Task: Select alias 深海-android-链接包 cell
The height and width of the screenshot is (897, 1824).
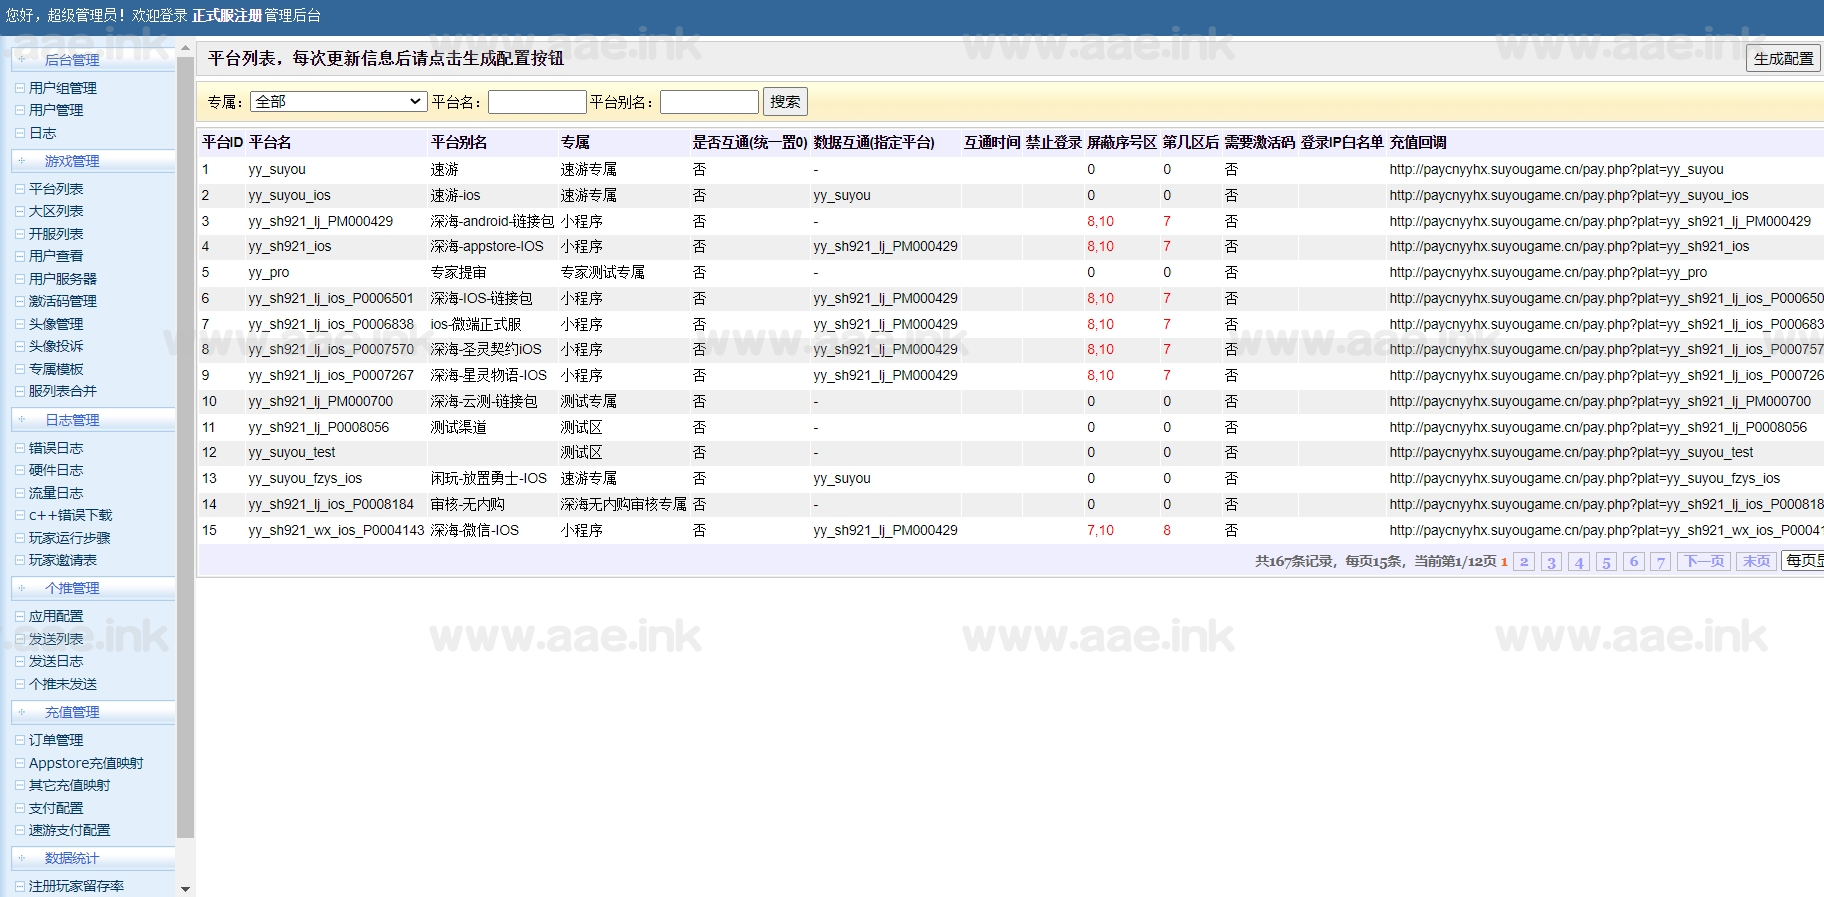Action: (x=492, y=222)
